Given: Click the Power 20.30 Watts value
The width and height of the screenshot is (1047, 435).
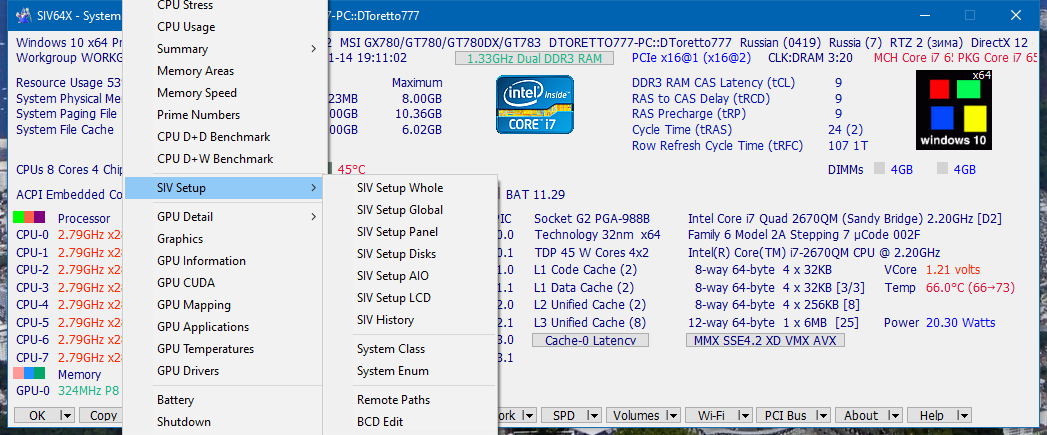Looking at the screenshot, I should point(960,323).
